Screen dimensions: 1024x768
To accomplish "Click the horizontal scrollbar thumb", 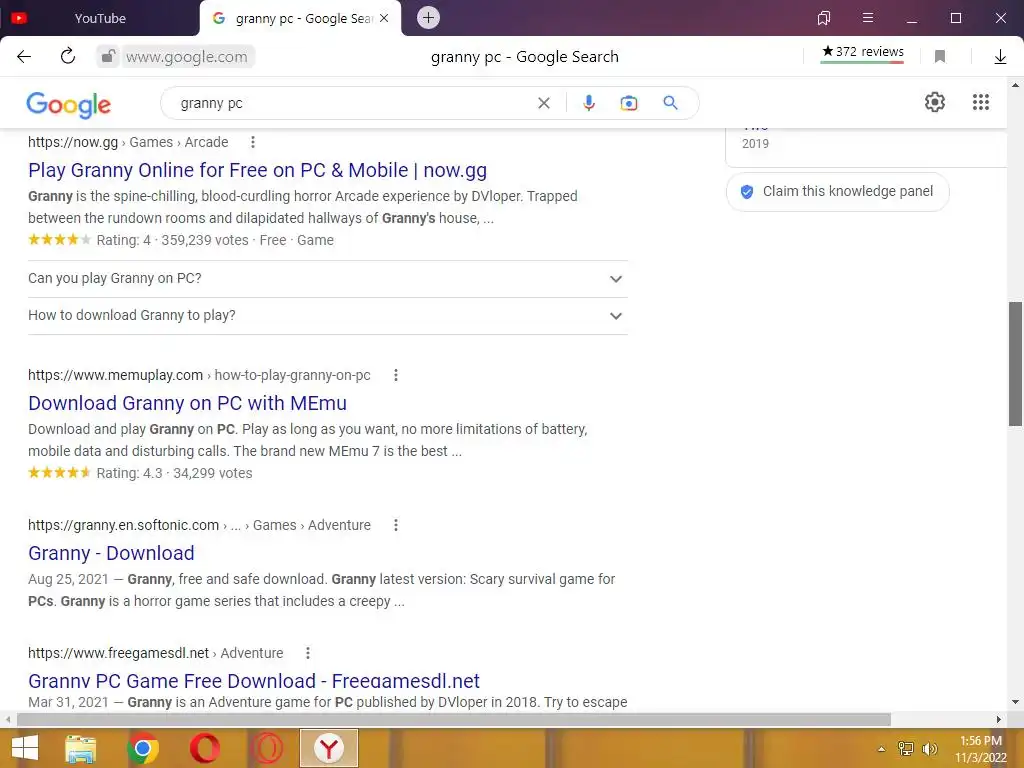I will pyautogui.click(x=454, y=720).
